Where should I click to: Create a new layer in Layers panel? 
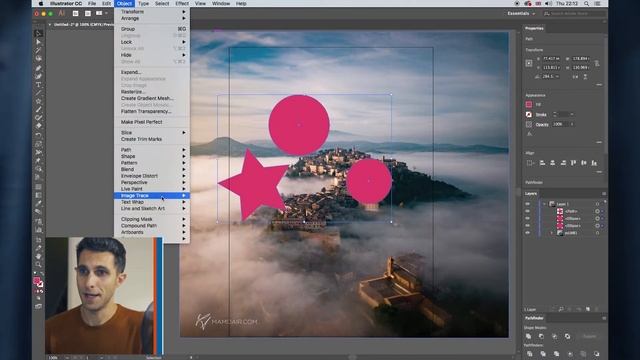point(588,309)
